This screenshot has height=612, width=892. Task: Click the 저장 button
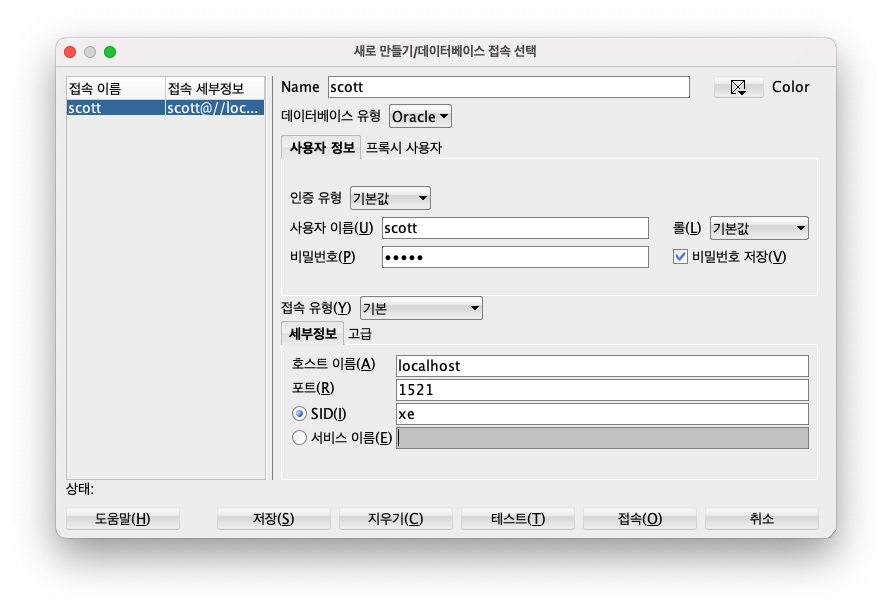tap(274, 519)
